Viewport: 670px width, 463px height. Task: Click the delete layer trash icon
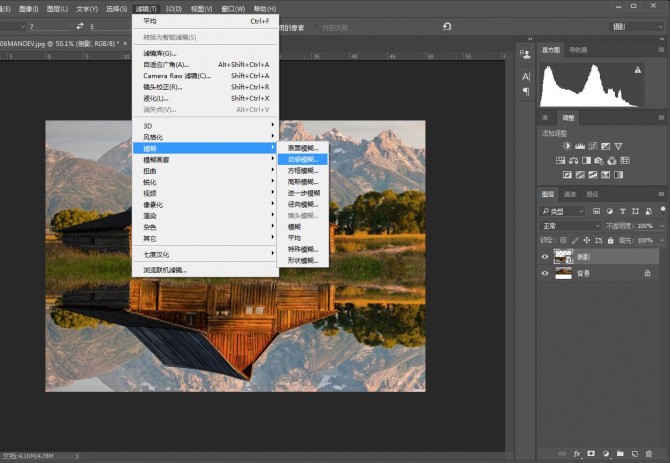(x=648, y=454)
